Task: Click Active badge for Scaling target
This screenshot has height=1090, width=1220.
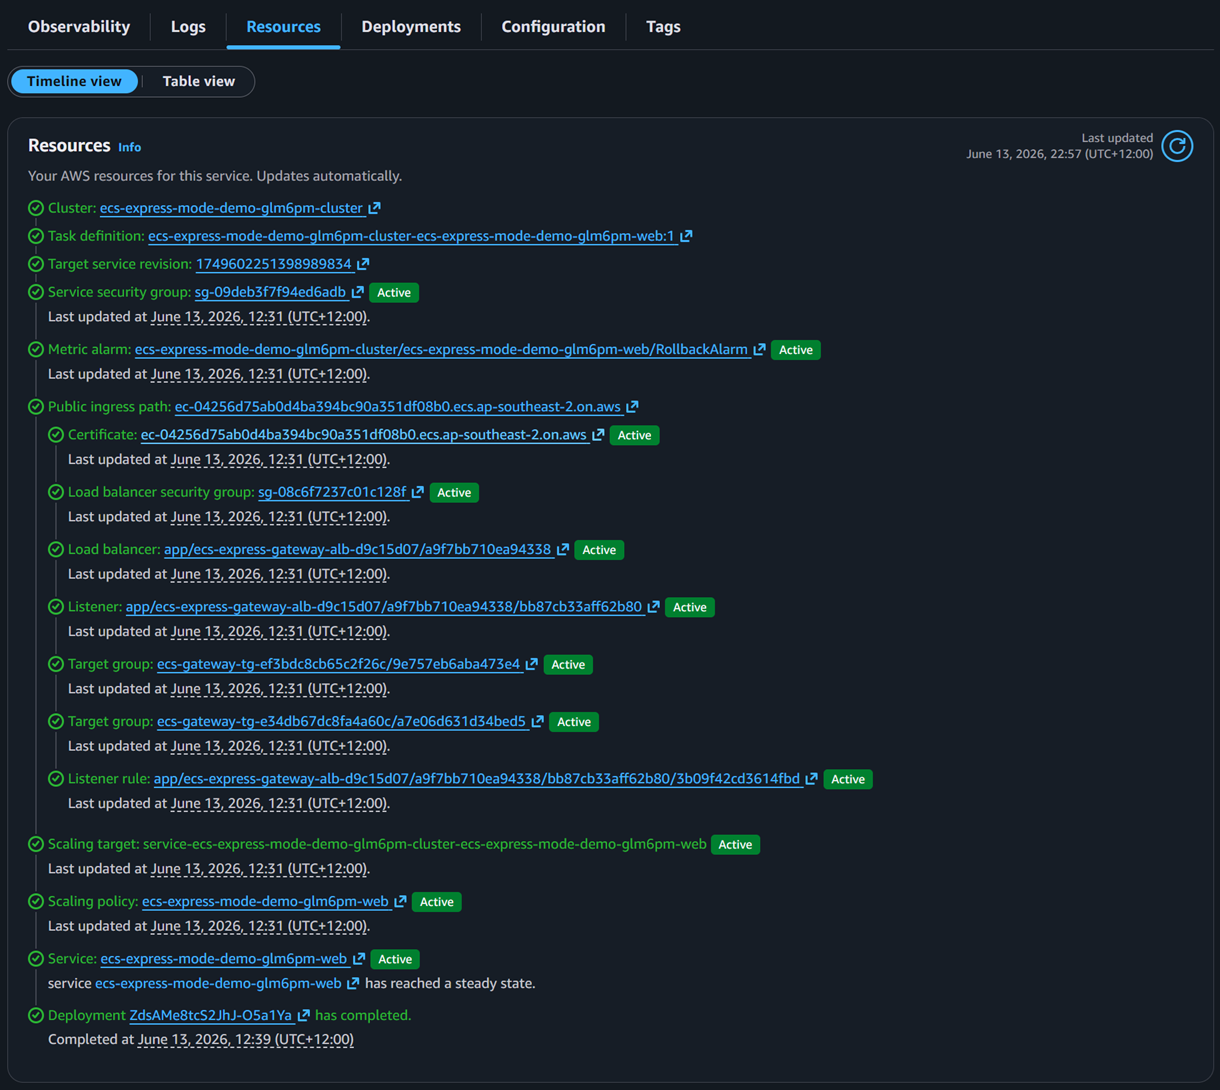Action: tap(735, 845)
